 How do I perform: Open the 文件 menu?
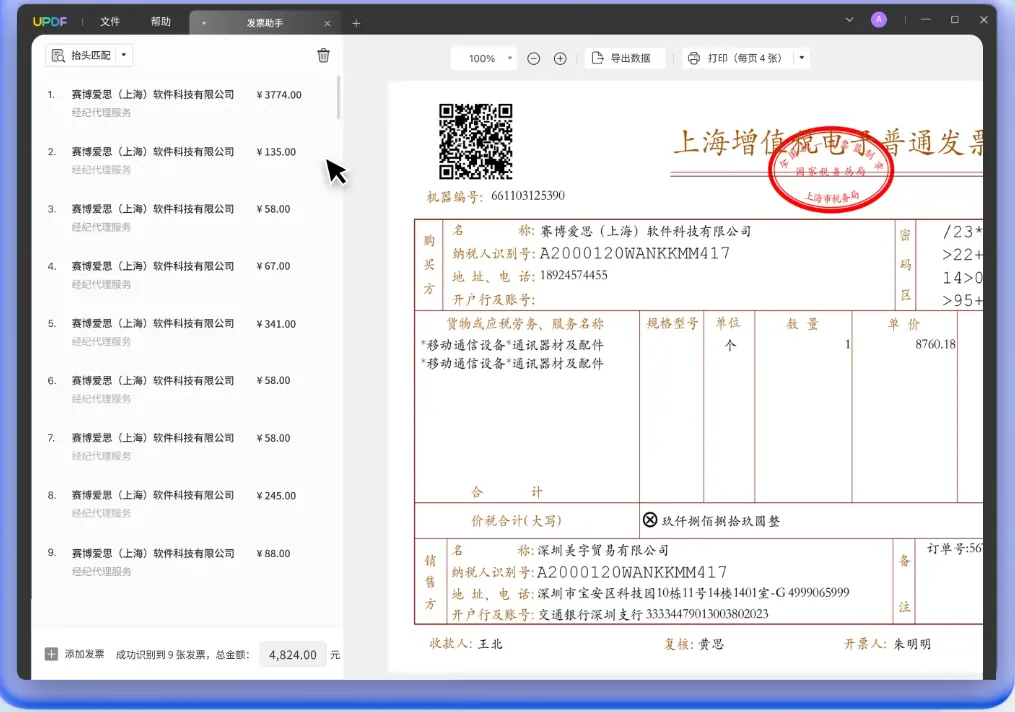coord(110,21)
